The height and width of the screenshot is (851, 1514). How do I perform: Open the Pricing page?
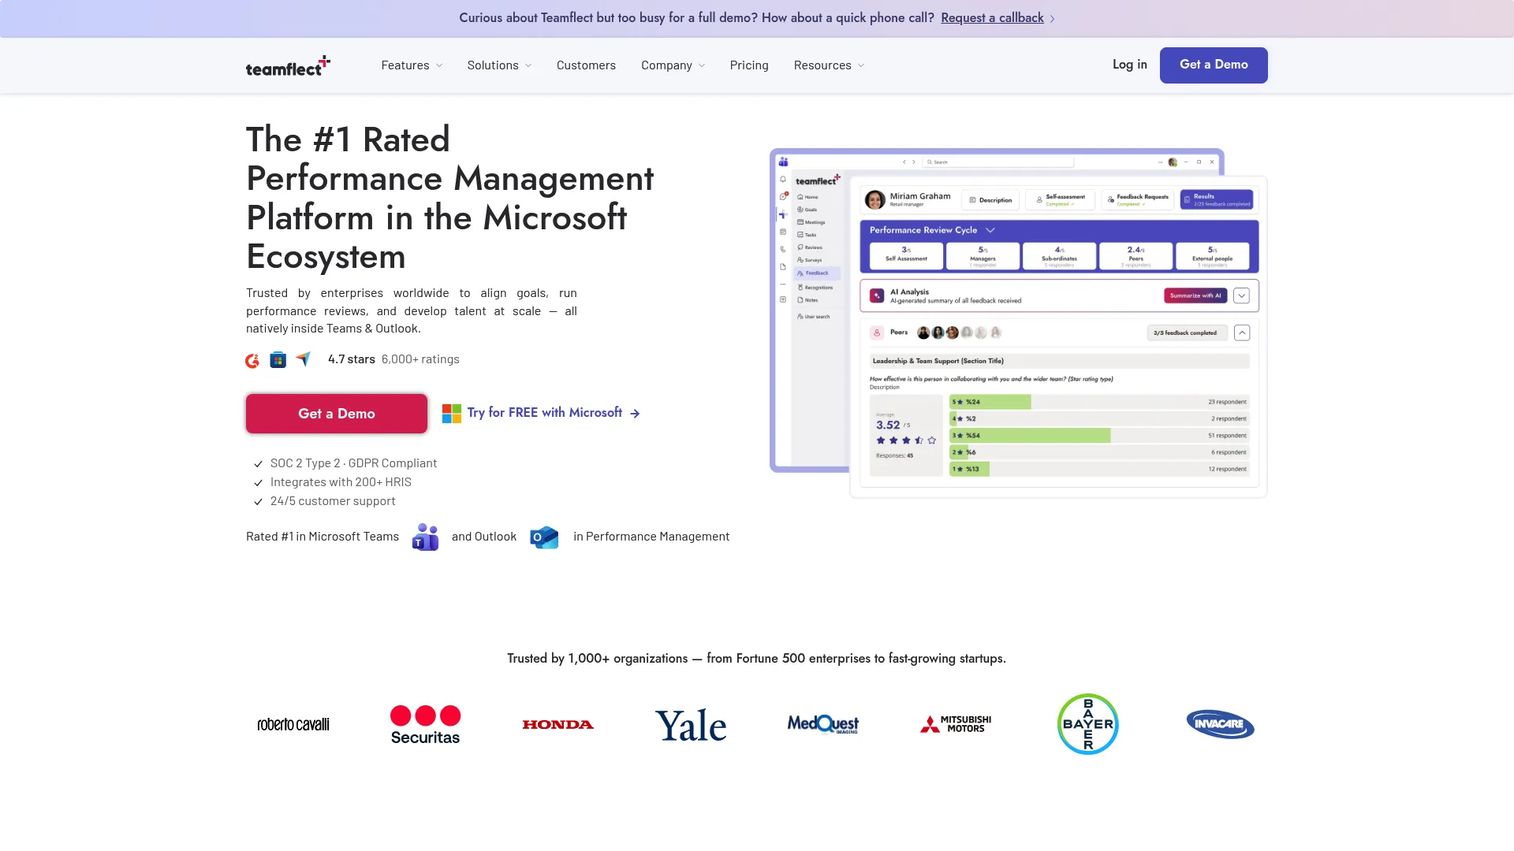(749, 65)
